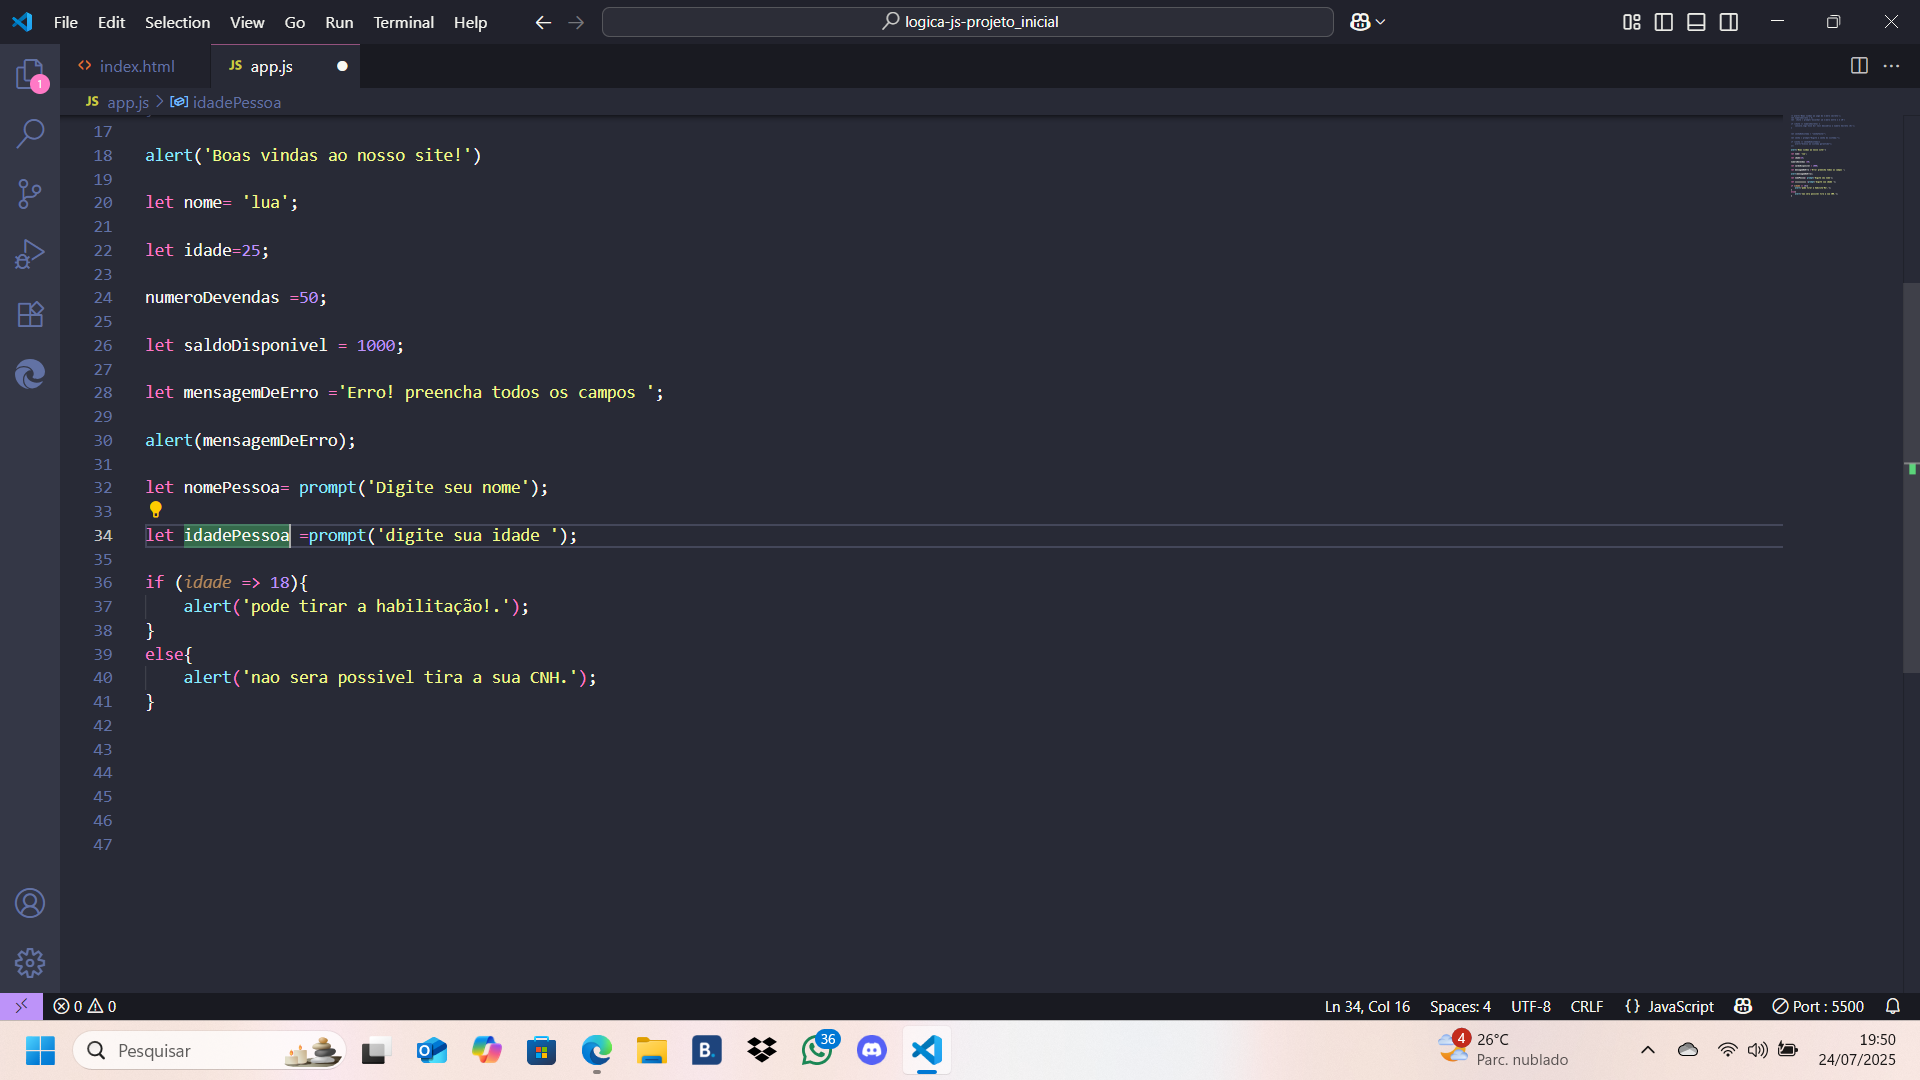The width and height of the screenshot is (1920, 1080).
Task: Open notifications bell in status bar
Action: click(x=1892, y=1006)
